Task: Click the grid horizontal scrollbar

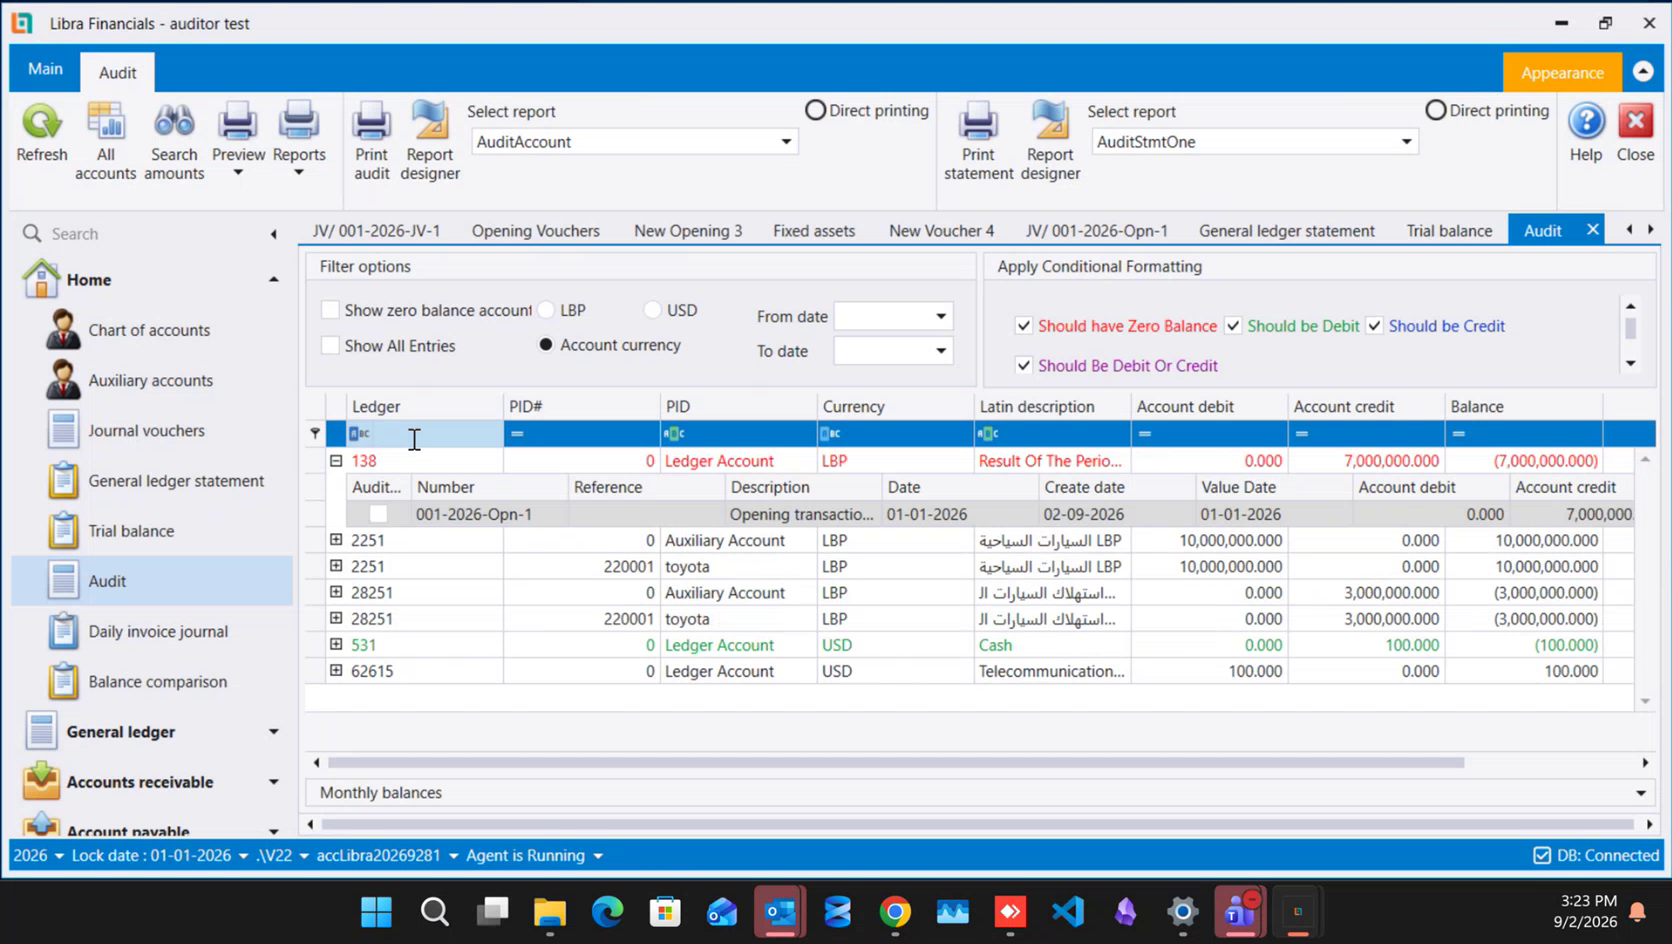Action: [x=895, y=763]
